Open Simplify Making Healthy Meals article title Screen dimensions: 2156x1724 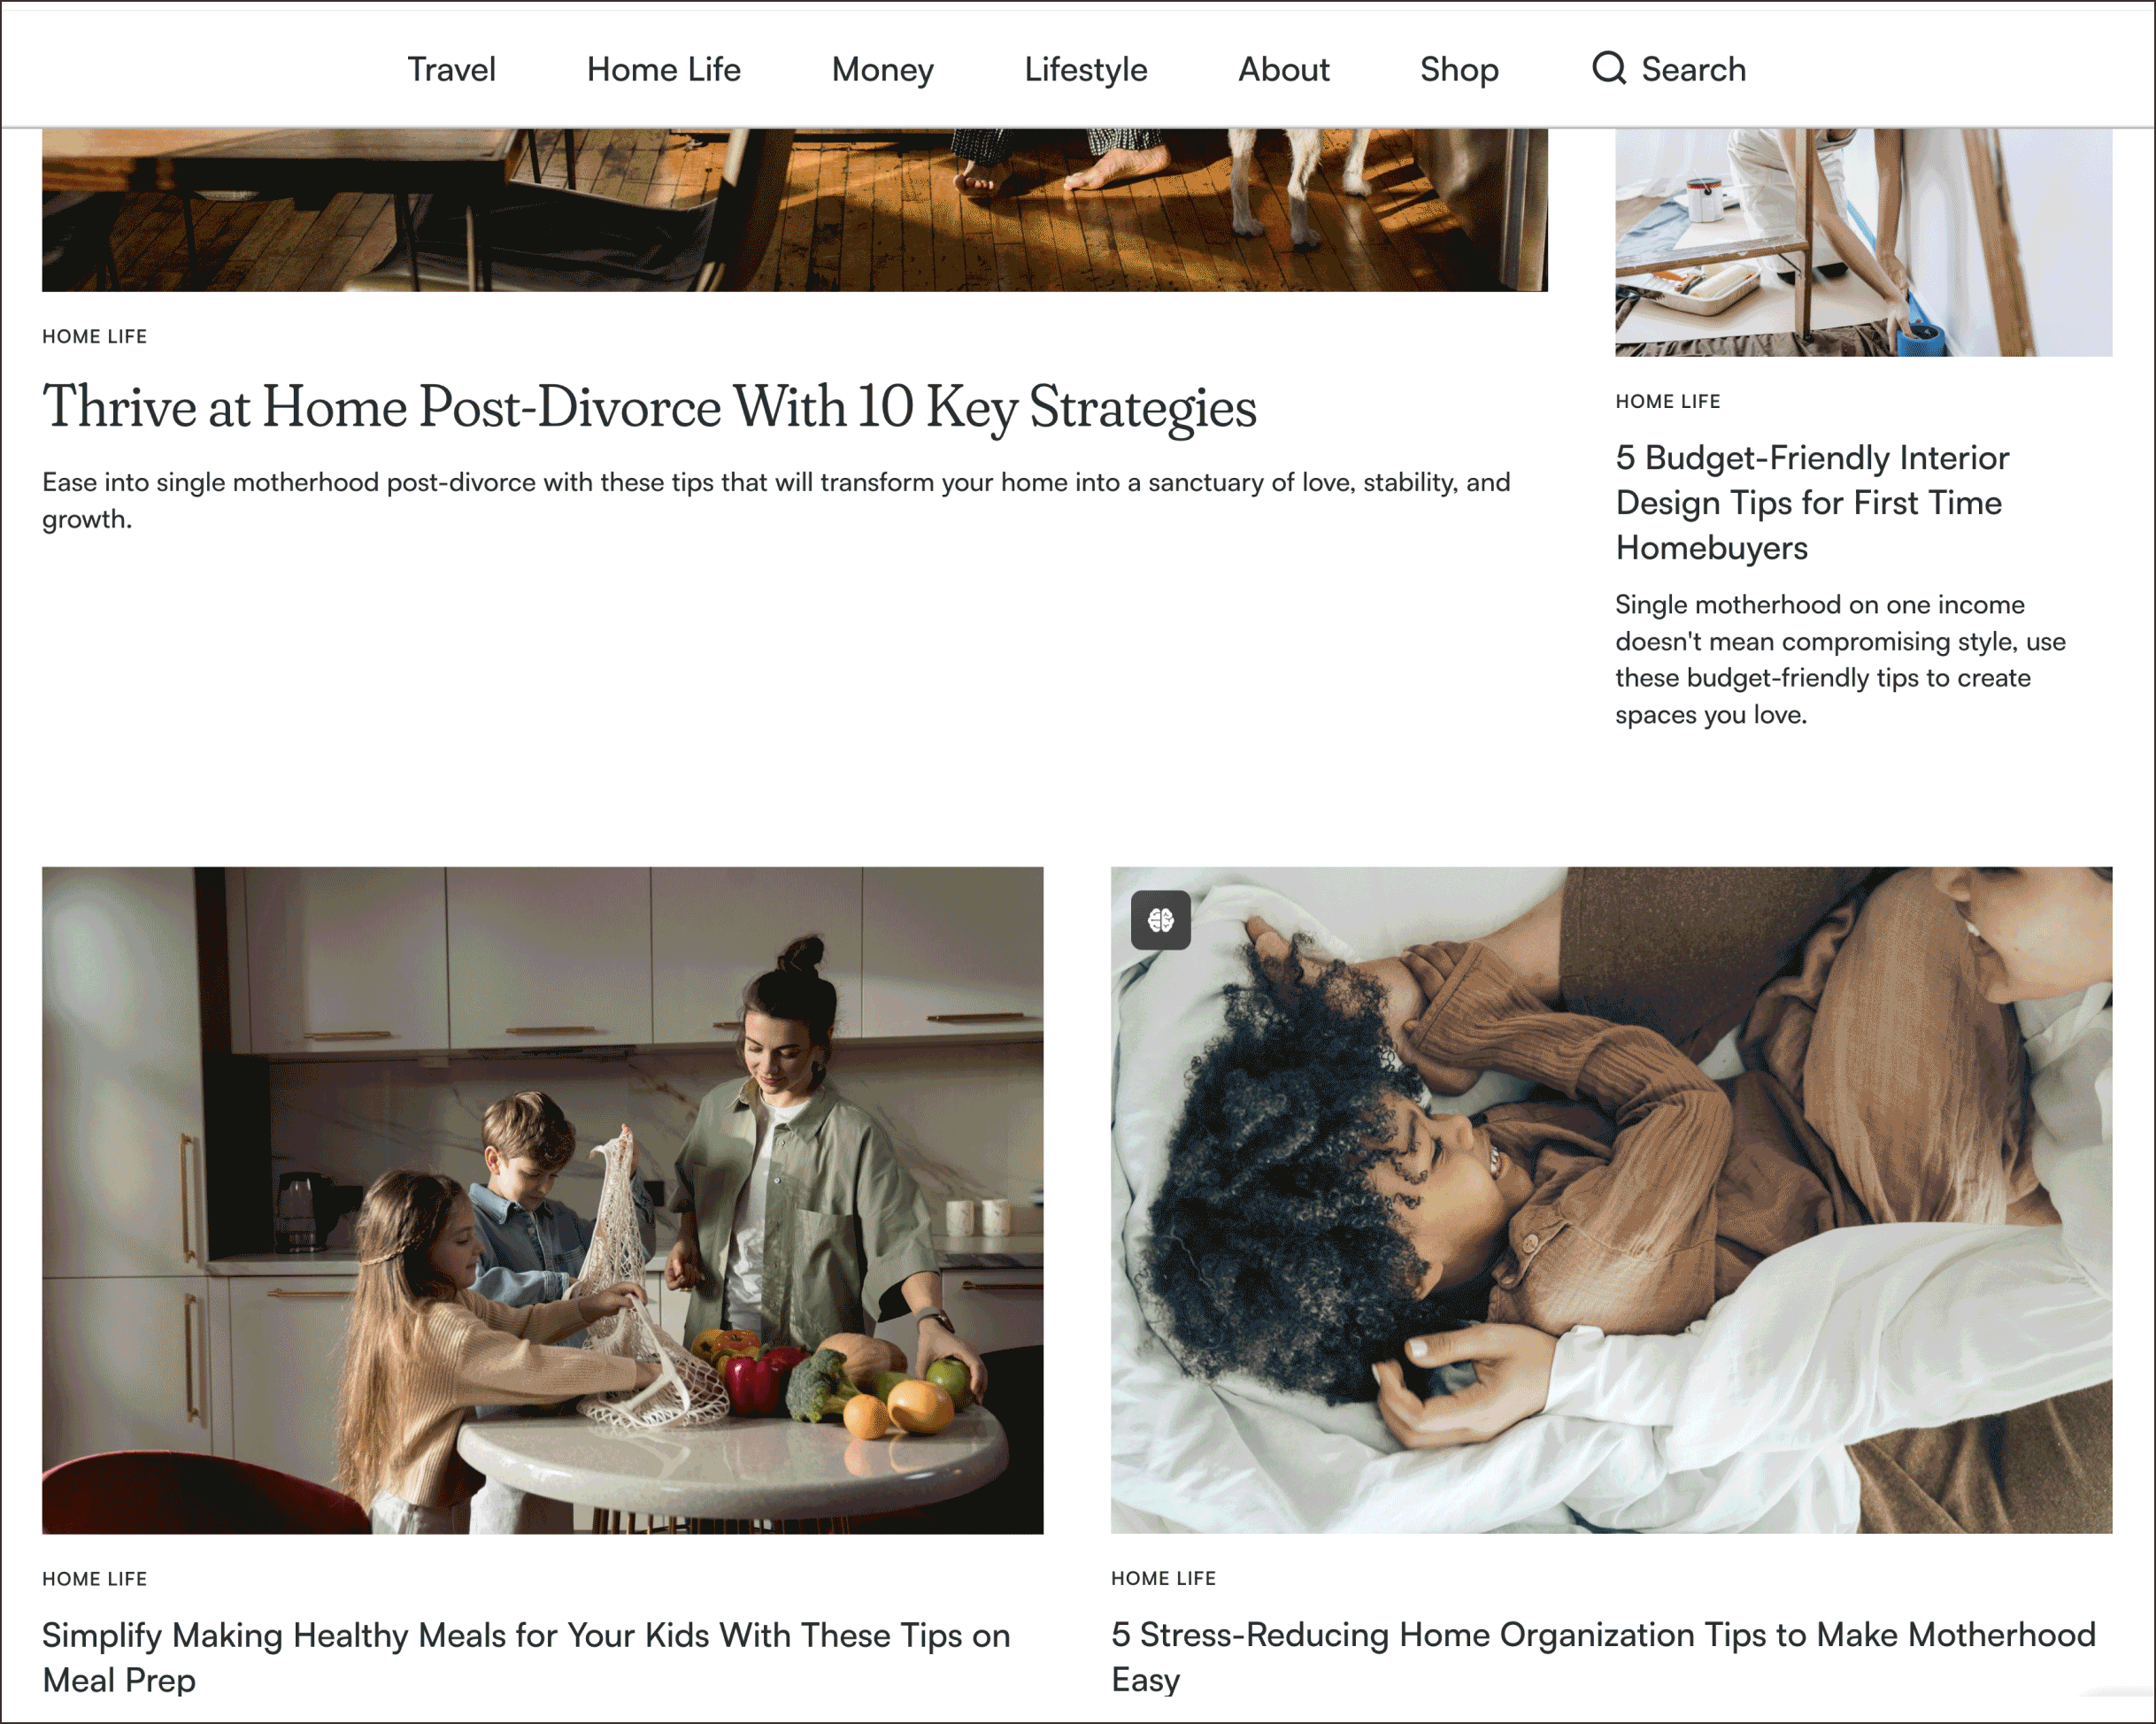point(526,1658)
